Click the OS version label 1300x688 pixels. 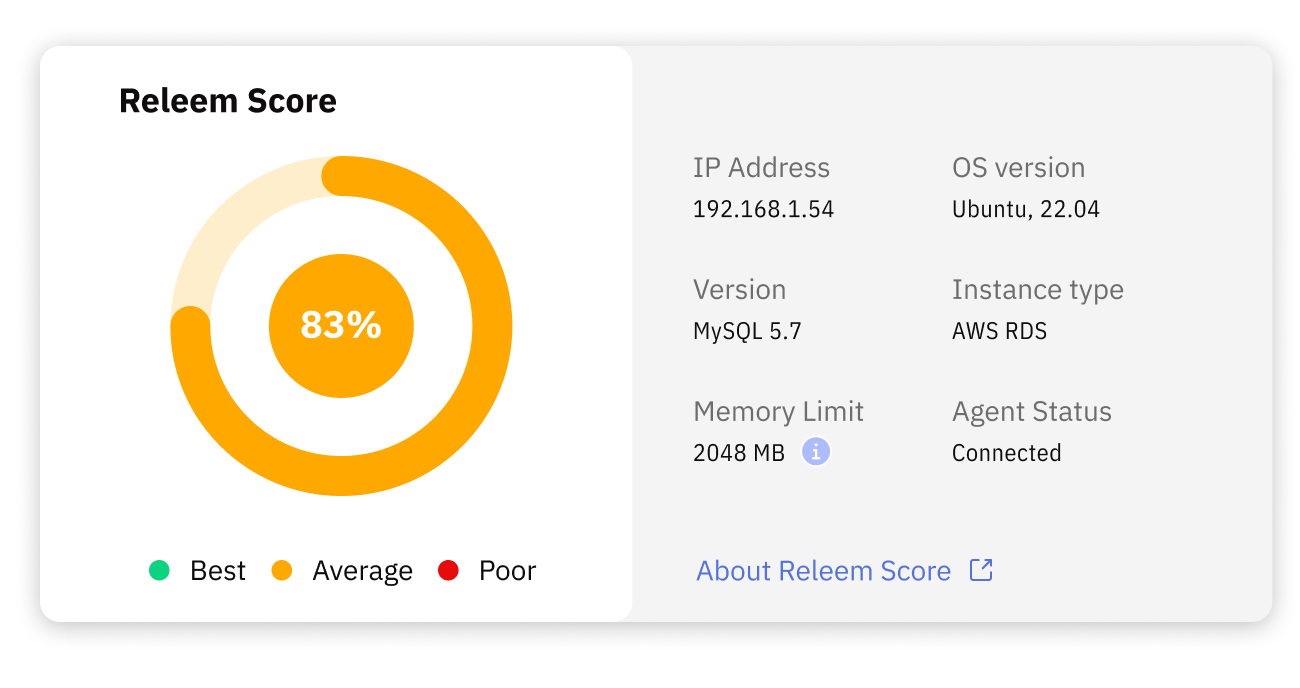1018,168
